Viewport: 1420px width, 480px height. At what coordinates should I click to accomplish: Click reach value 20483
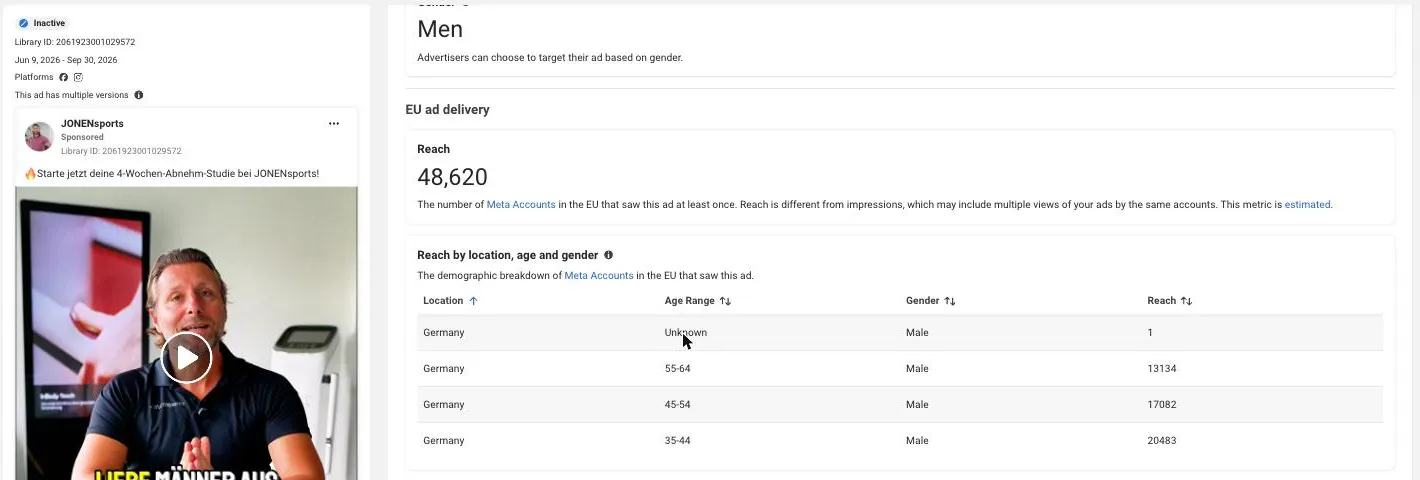point(1162,440)
